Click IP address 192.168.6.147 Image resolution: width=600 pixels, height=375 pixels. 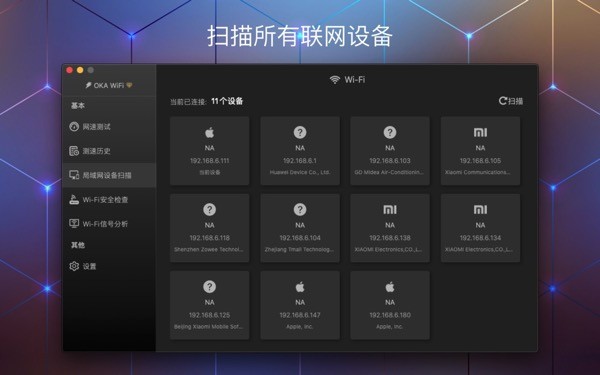(300, 315)
